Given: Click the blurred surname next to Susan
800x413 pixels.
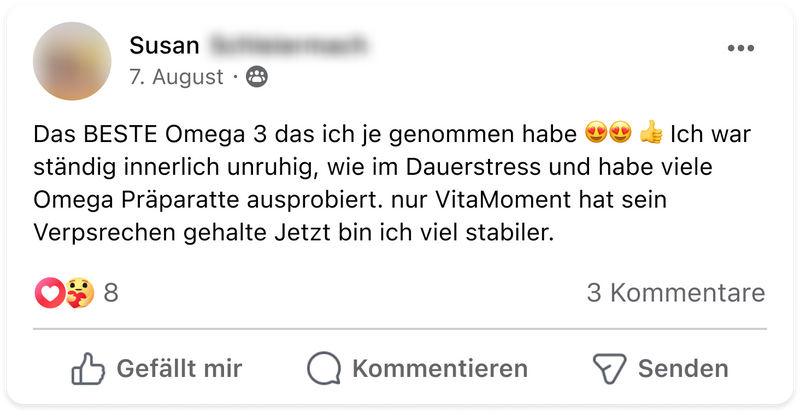Looking at the screenshot, I should click(x=289, y=45).
